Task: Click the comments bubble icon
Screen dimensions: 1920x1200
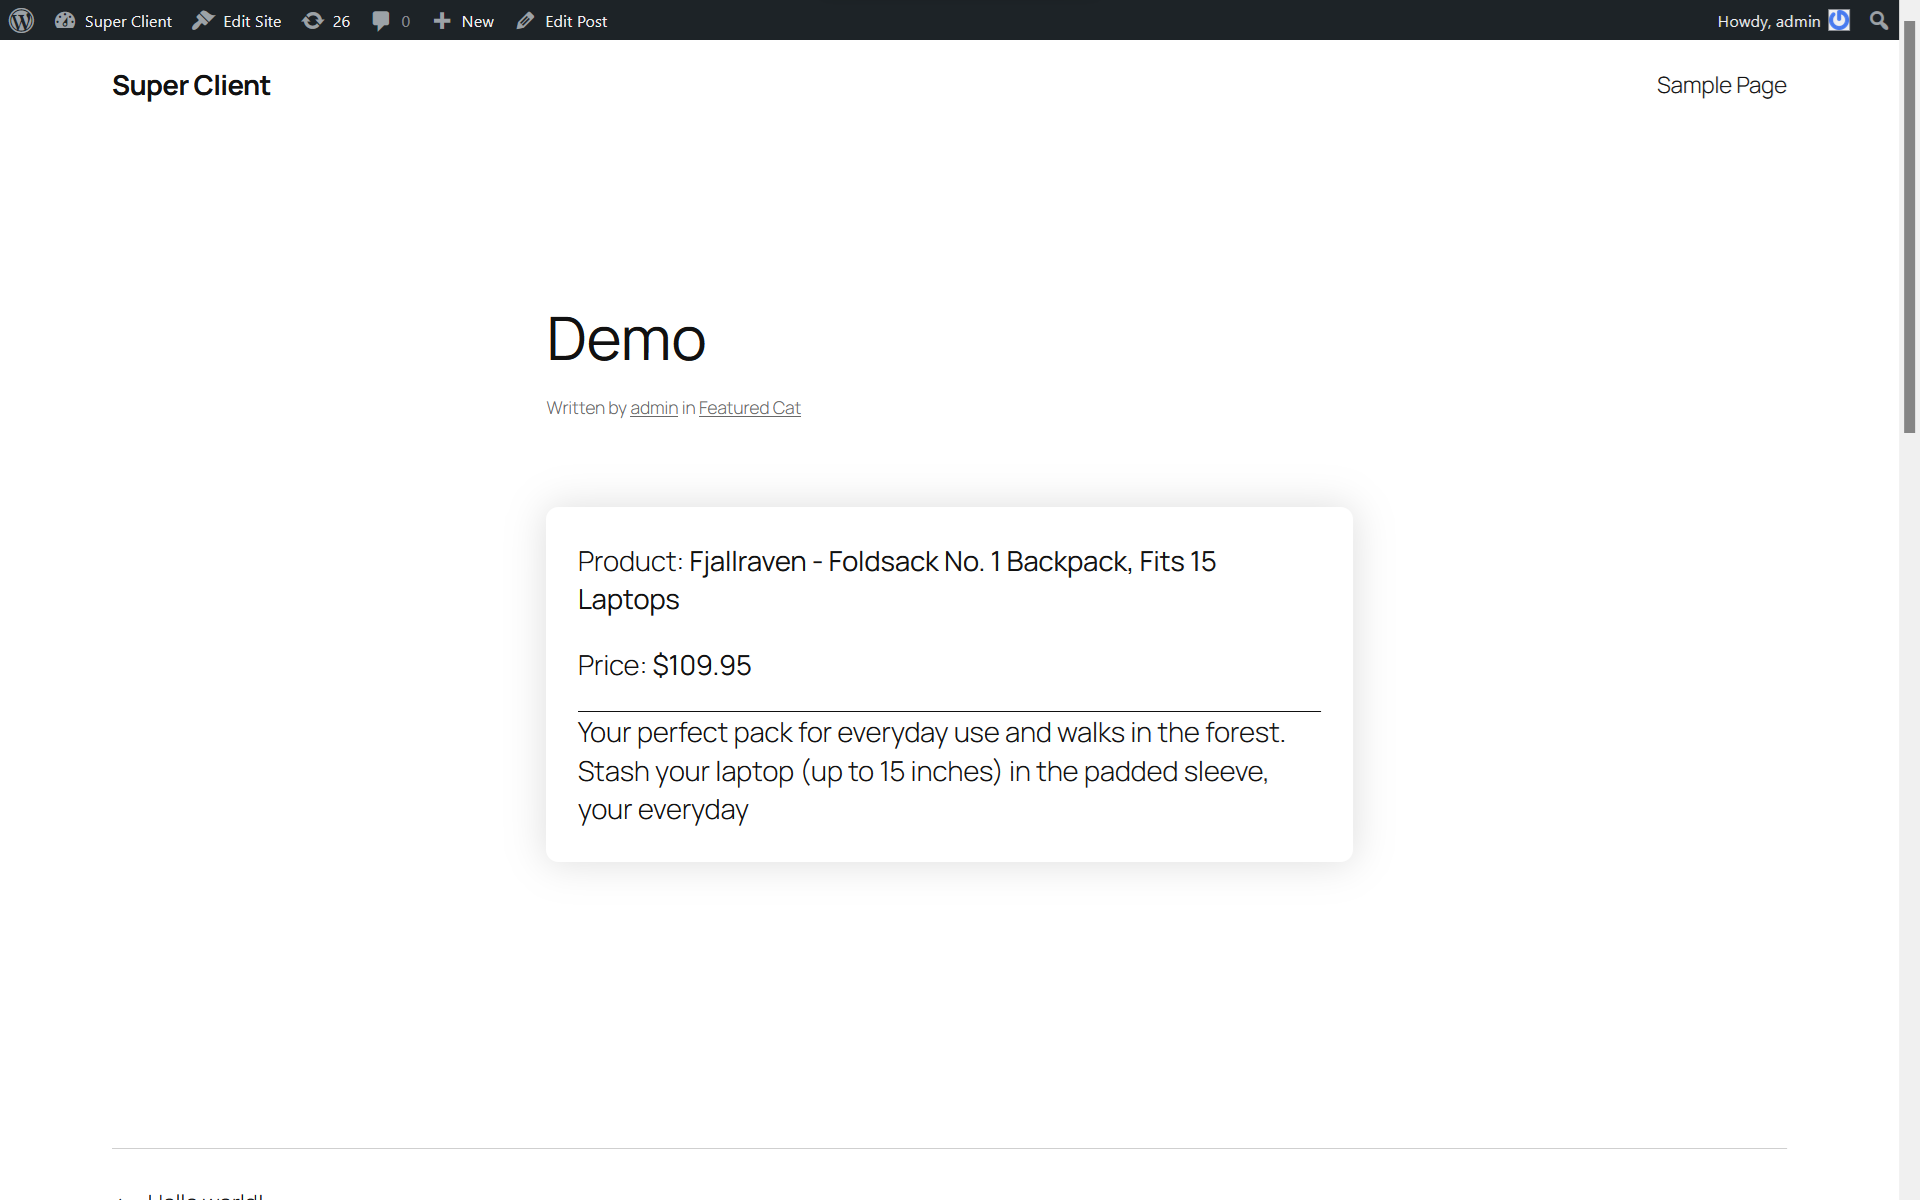Action: click(x=381, y=20)
